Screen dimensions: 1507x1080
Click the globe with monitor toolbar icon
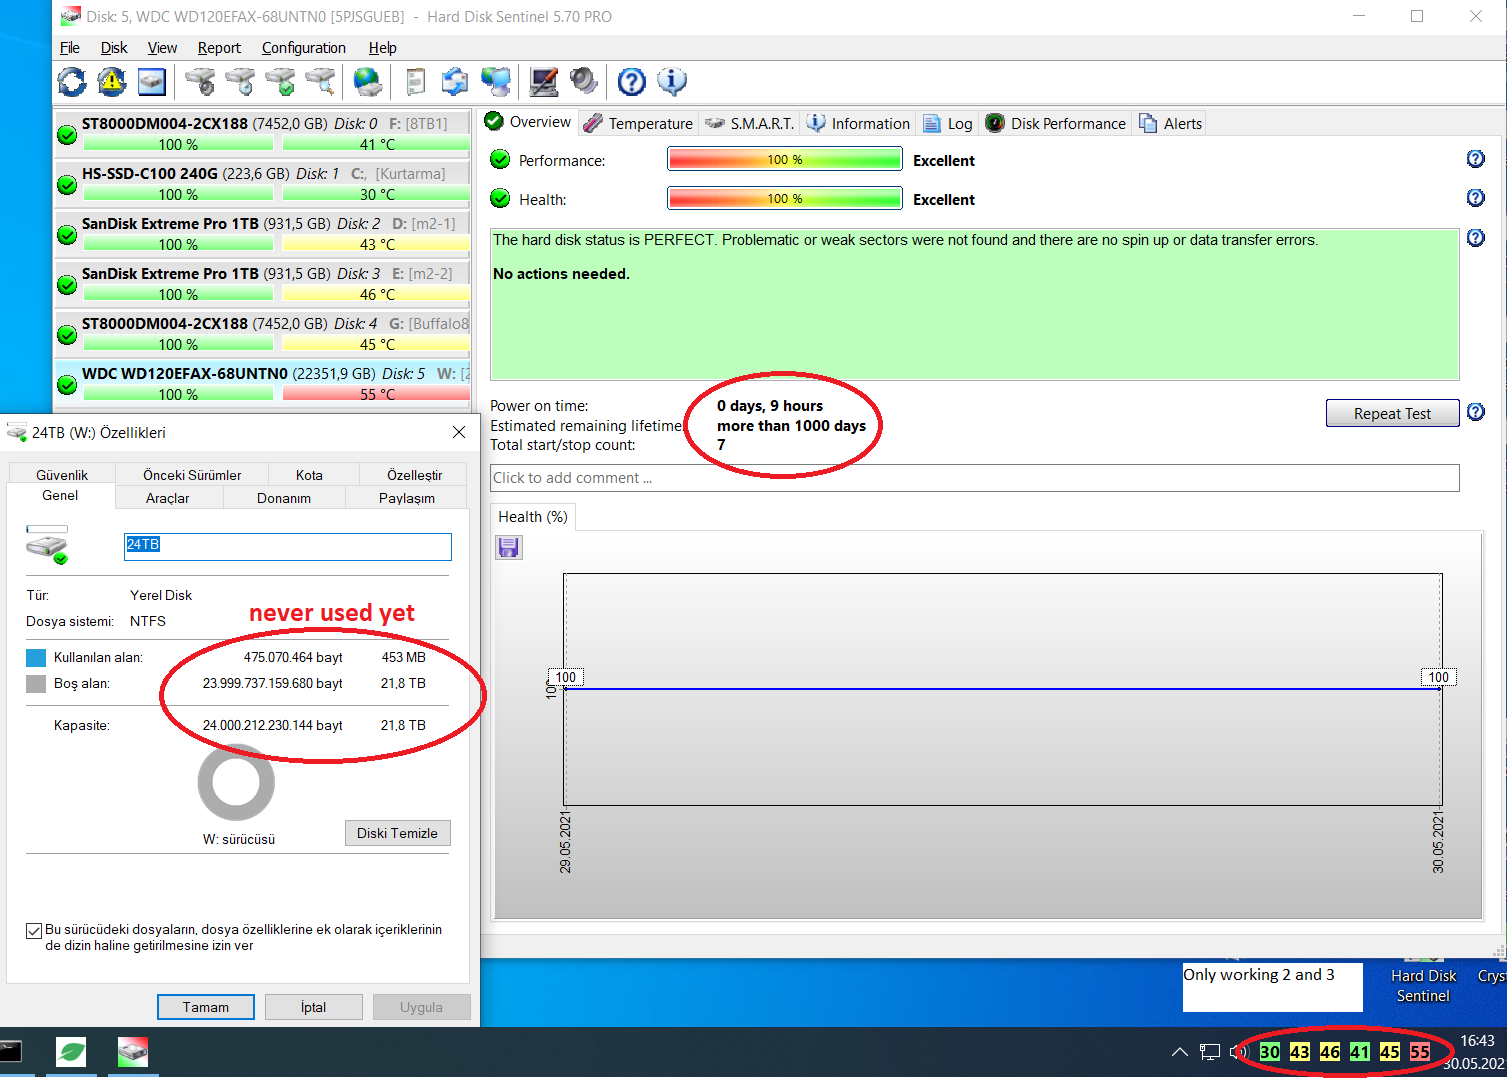coord(495,81)
